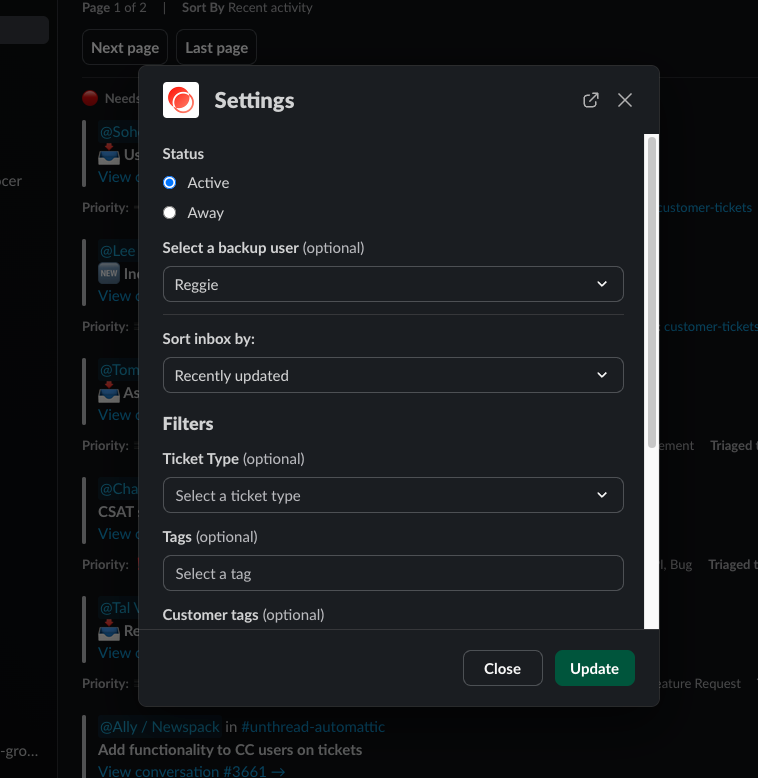The height and width of the screenshot is (778, 758).
Task: Click the Unthread app logo icon
Action: (181, 100)
